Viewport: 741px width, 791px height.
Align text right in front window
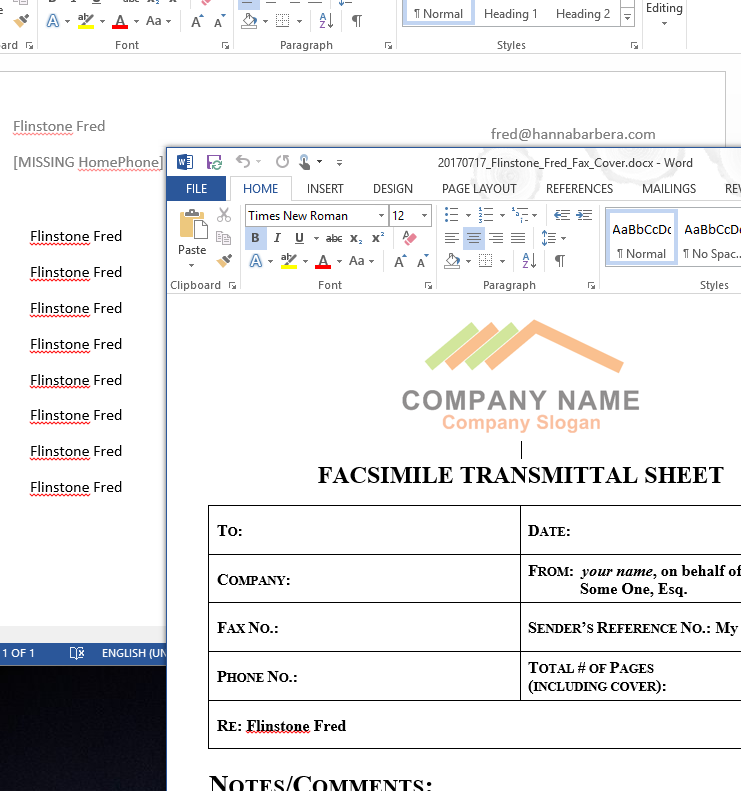coord(496,238)
